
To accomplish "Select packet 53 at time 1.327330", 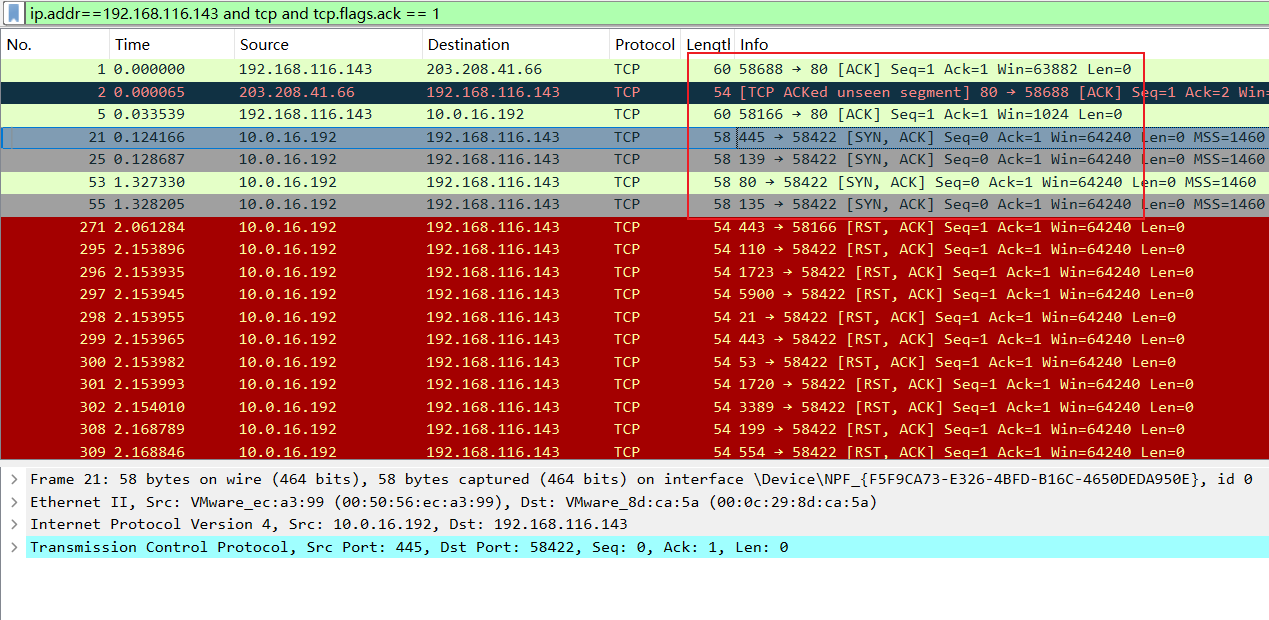I will click(x=634, y=182).
